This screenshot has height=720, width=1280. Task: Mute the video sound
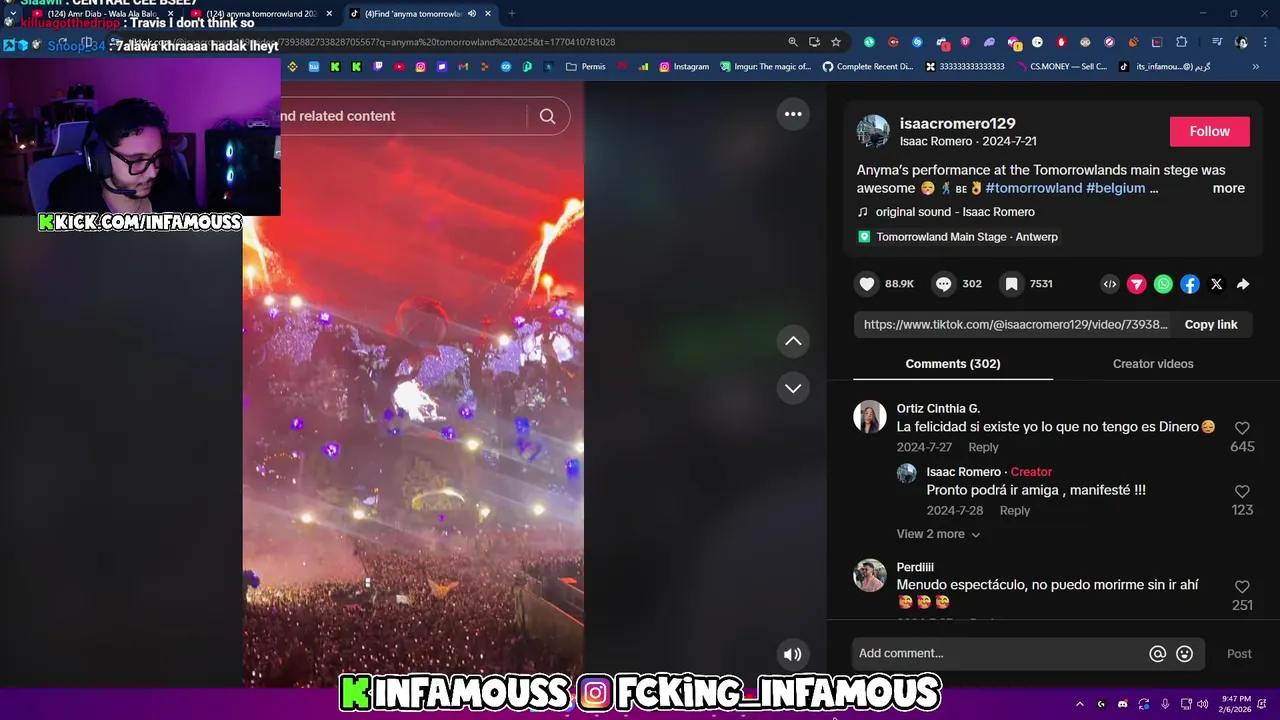[x=792, y=654]
